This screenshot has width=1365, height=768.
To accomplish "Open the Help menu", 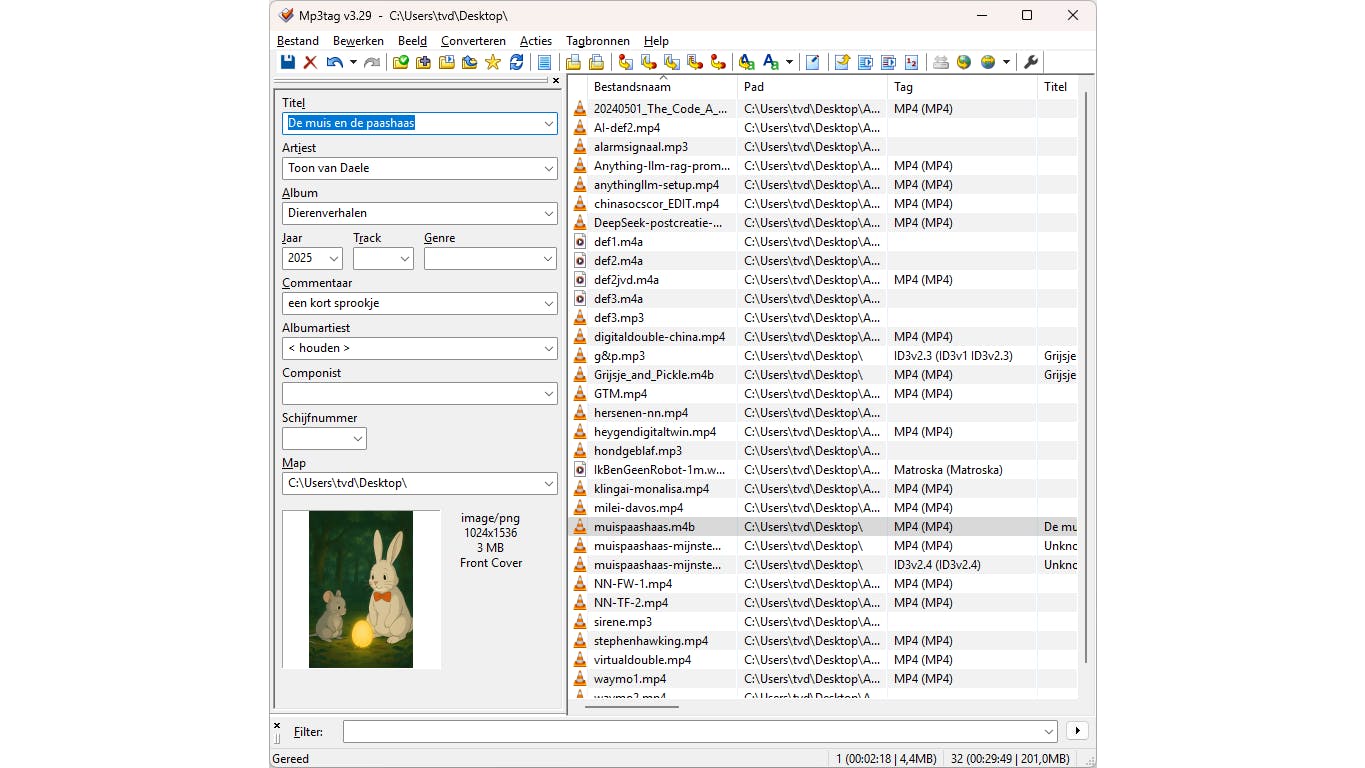I will (x=656, y=41).
